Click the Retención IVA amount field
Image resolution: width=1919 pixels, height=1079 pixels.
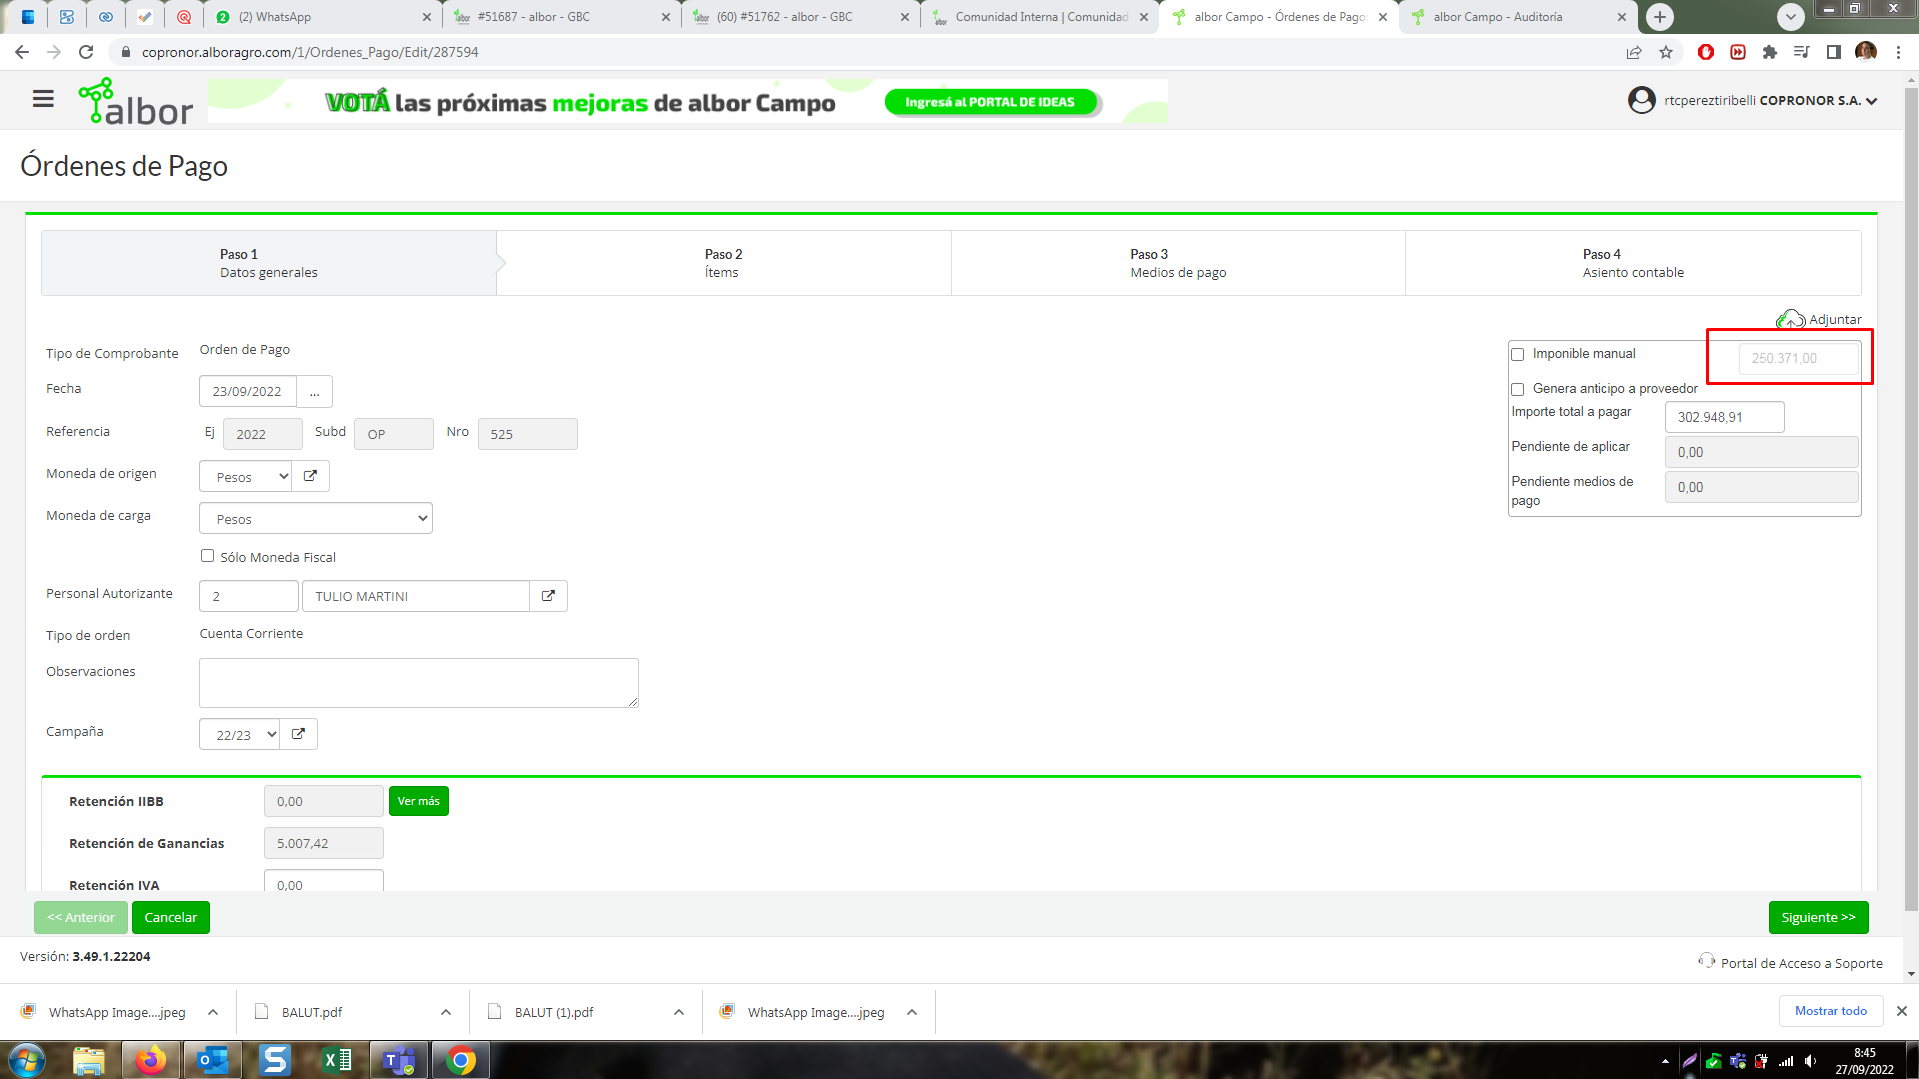click(324, 882)
